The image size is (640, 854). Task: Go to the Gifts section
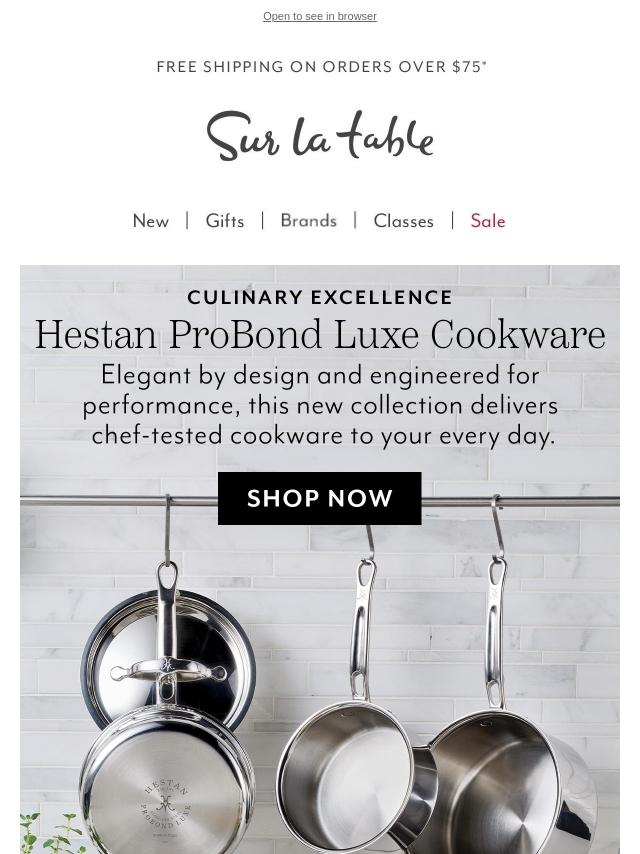pyautogui.click(x=225, y=221)
